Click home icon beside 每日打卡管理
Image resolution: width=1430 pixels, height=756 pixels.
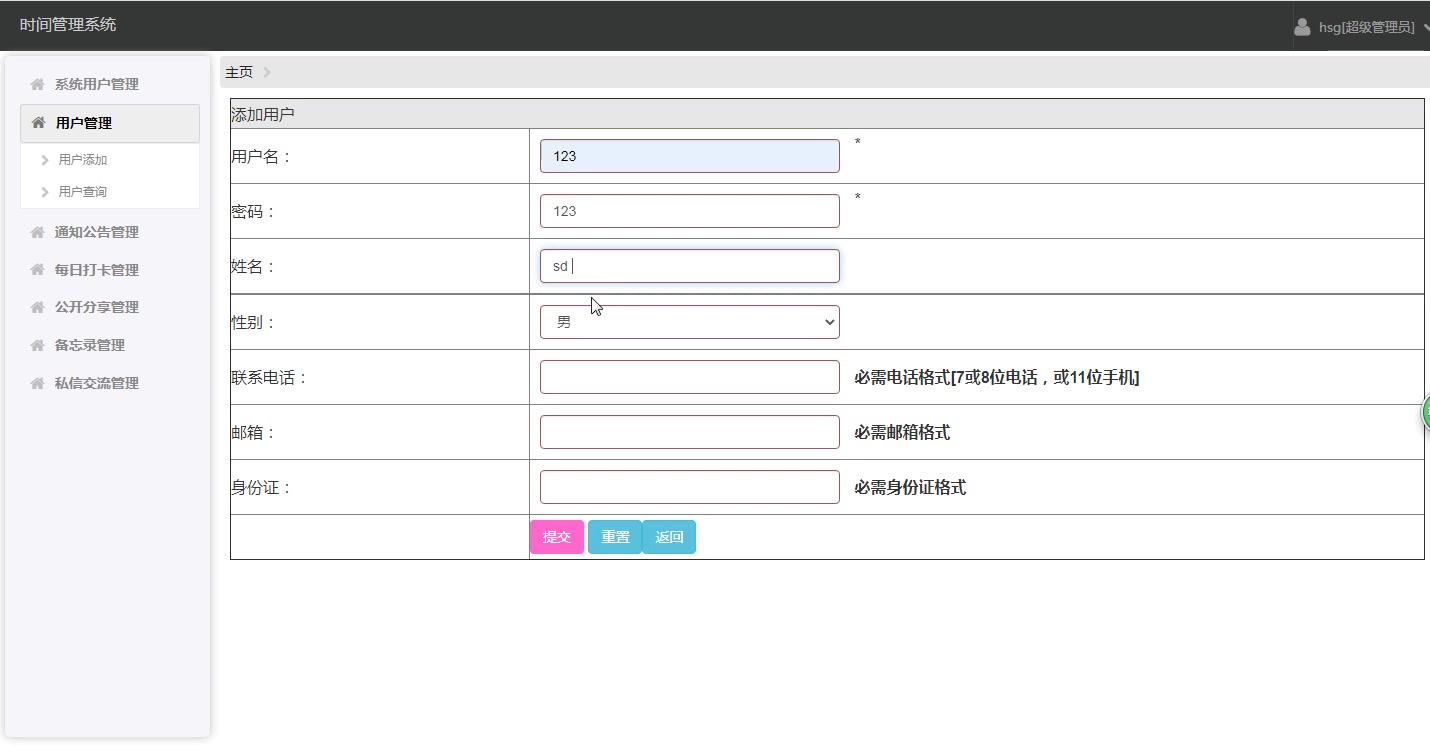click(38, 270)
